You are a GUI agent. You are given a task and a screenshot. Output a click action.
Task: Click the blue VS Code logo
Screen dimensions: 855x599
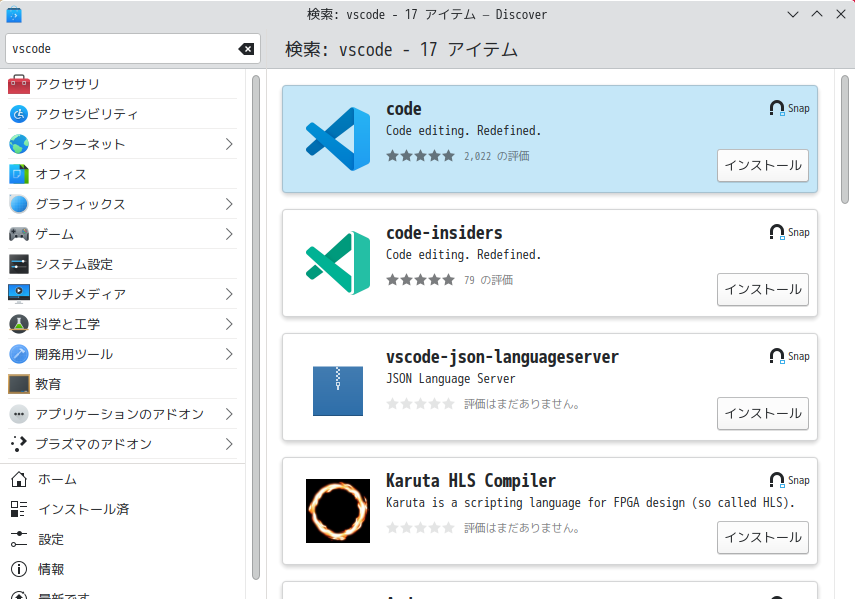pyautogui.click(x=338, y=139)
